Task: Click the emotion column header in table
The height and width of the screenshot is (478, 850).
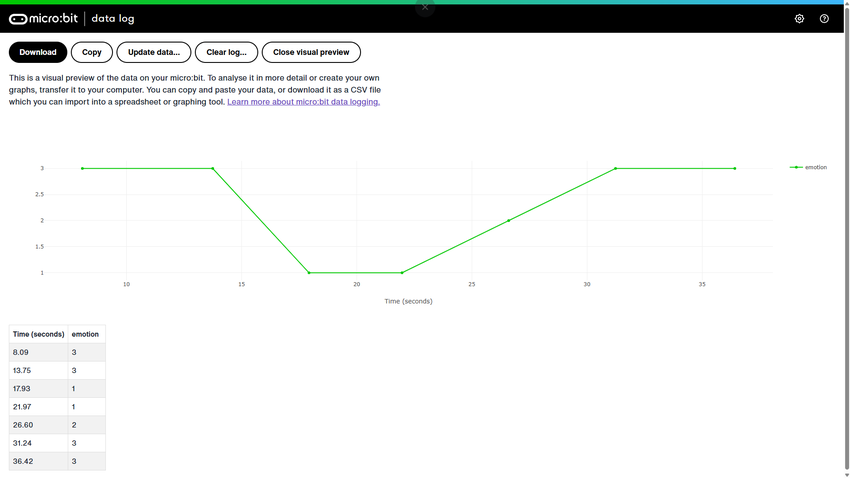Action: click(86, 334)
